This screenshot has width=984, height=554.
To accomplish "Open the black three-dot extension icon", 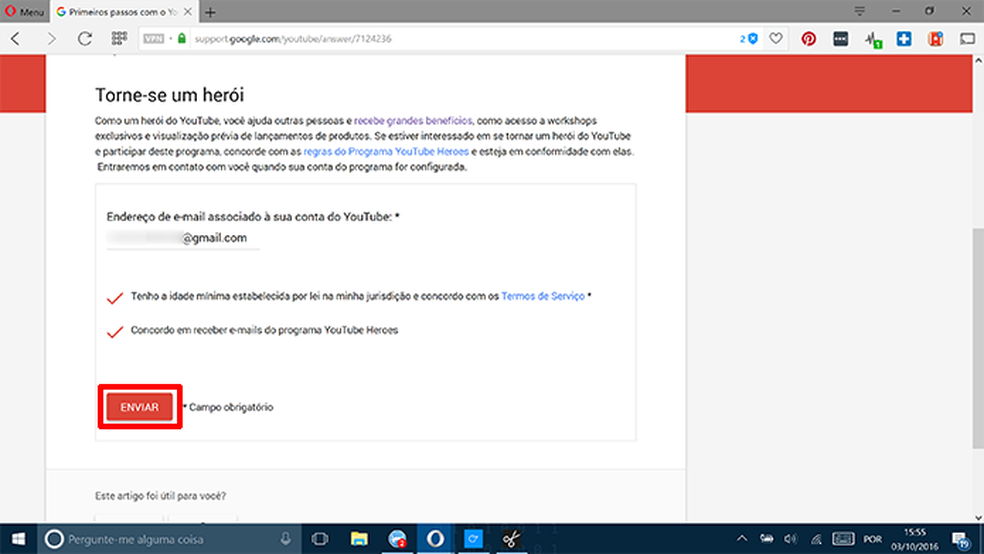I will point(840,39).
